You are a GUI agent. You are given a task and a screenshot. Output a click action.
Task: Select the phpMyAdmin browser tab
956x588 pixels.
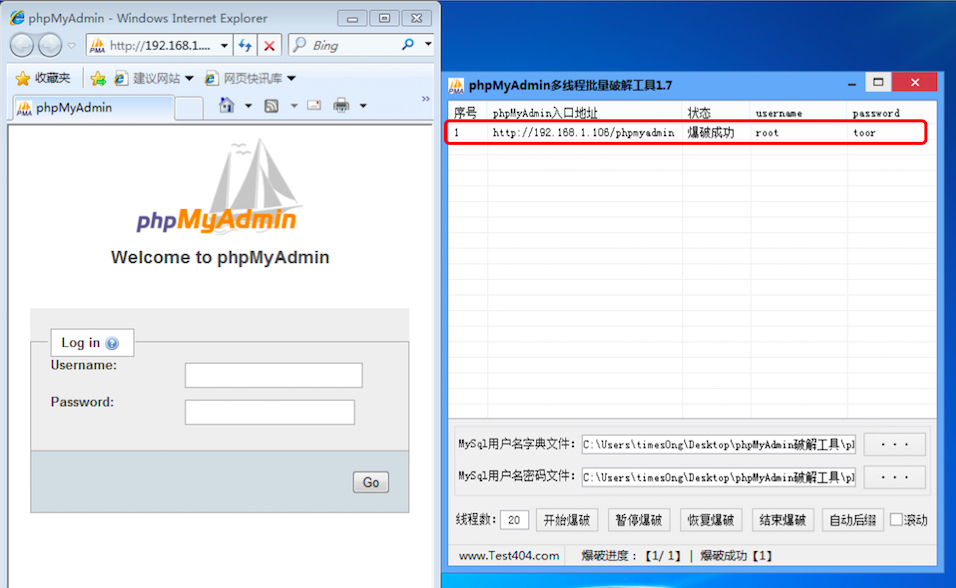93,108
